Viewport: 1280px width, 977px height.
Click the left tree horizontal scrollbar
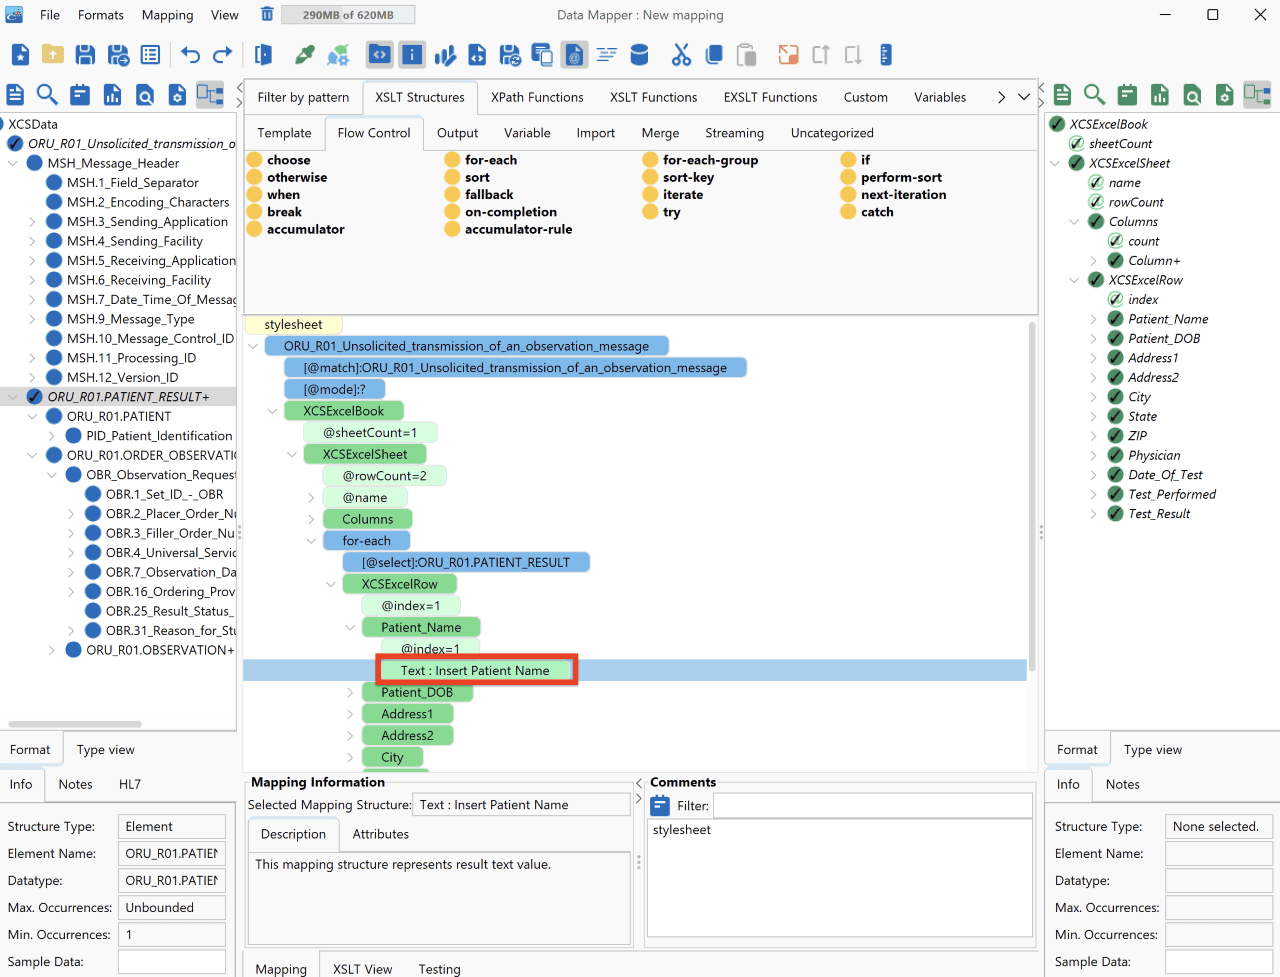coord(75,723)
